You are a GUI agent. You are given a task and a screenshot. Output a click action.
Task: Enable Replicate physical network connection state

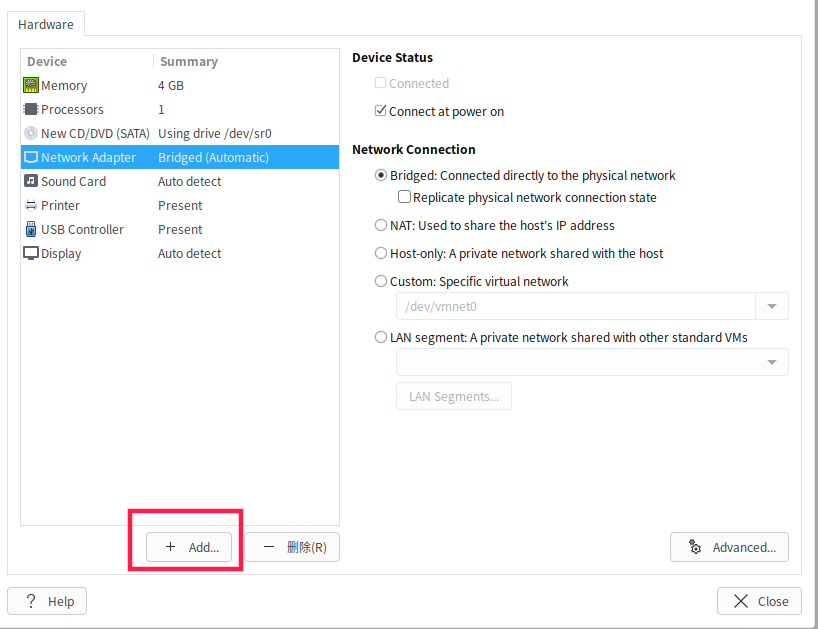404,197
